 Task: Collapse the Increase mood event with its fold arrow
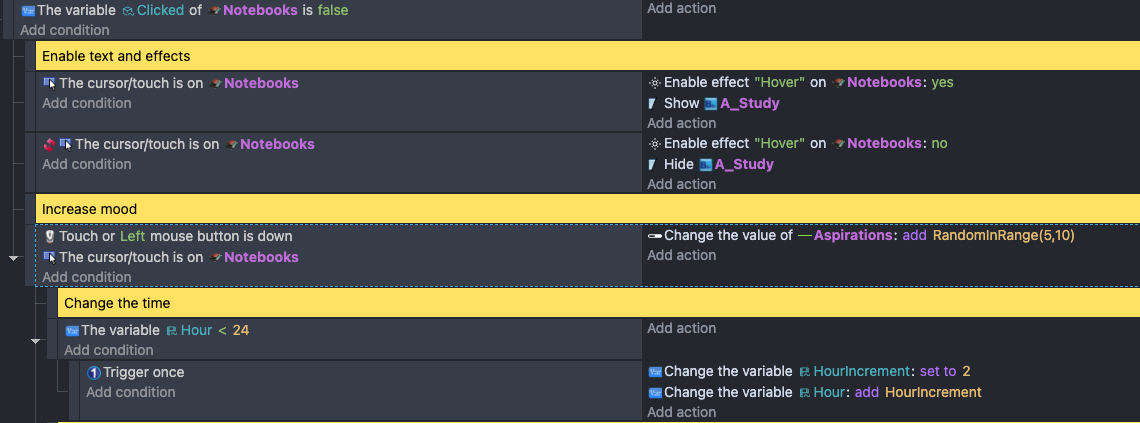point(14,258)
